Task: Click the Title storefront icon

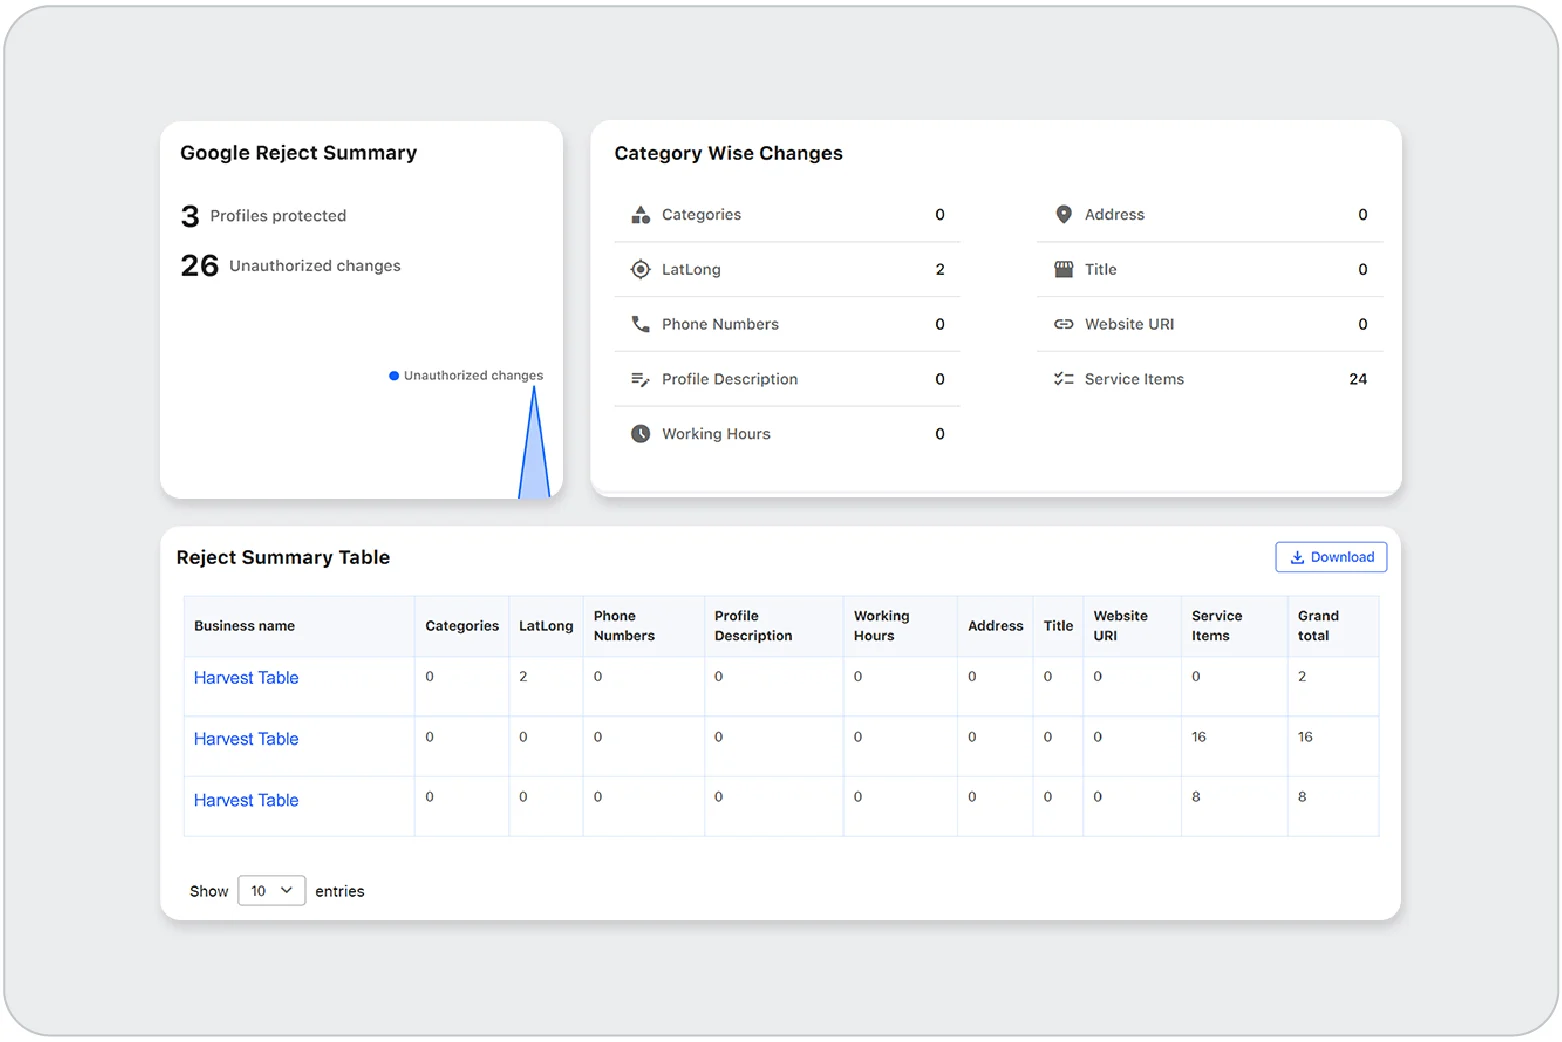Action: pos(1063,270)
